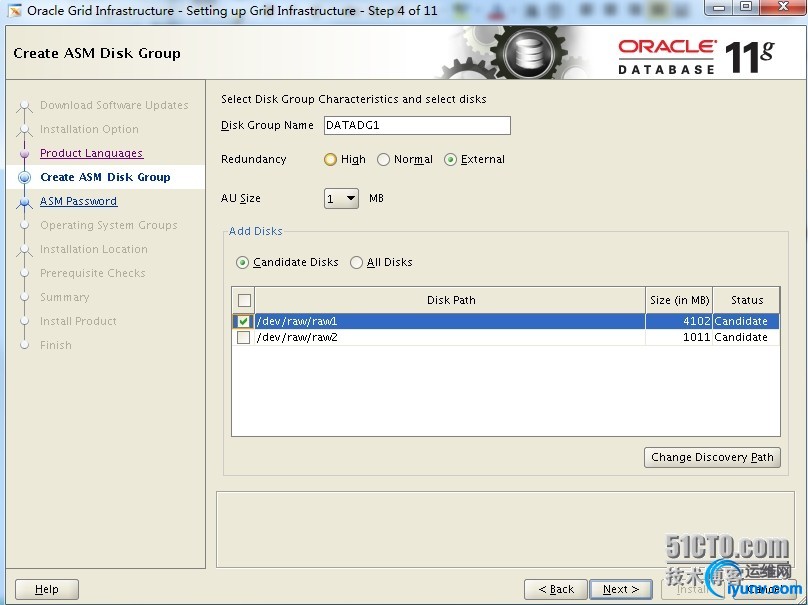This screenshot has width=808, height=605.
Task: Click Candidate status of raw2 row
Action: pyautogui.click(x=746, y=338)
